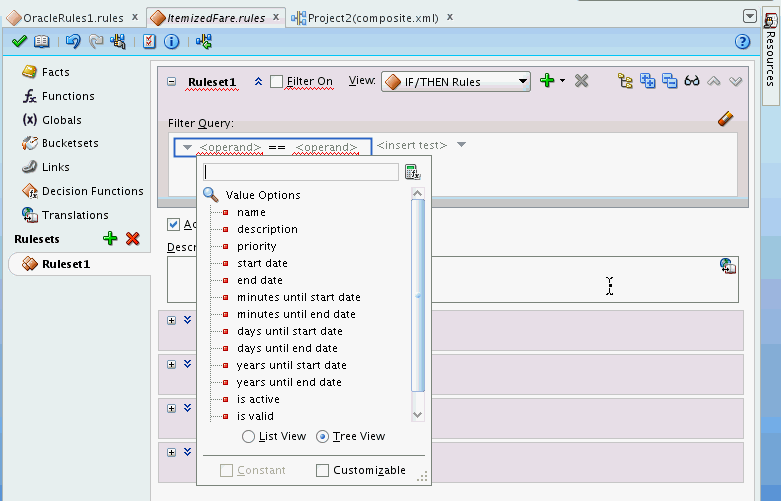Screen dimensions: 781x501
Task: Click red X to delete ruleset
Action: pos(132,239)
